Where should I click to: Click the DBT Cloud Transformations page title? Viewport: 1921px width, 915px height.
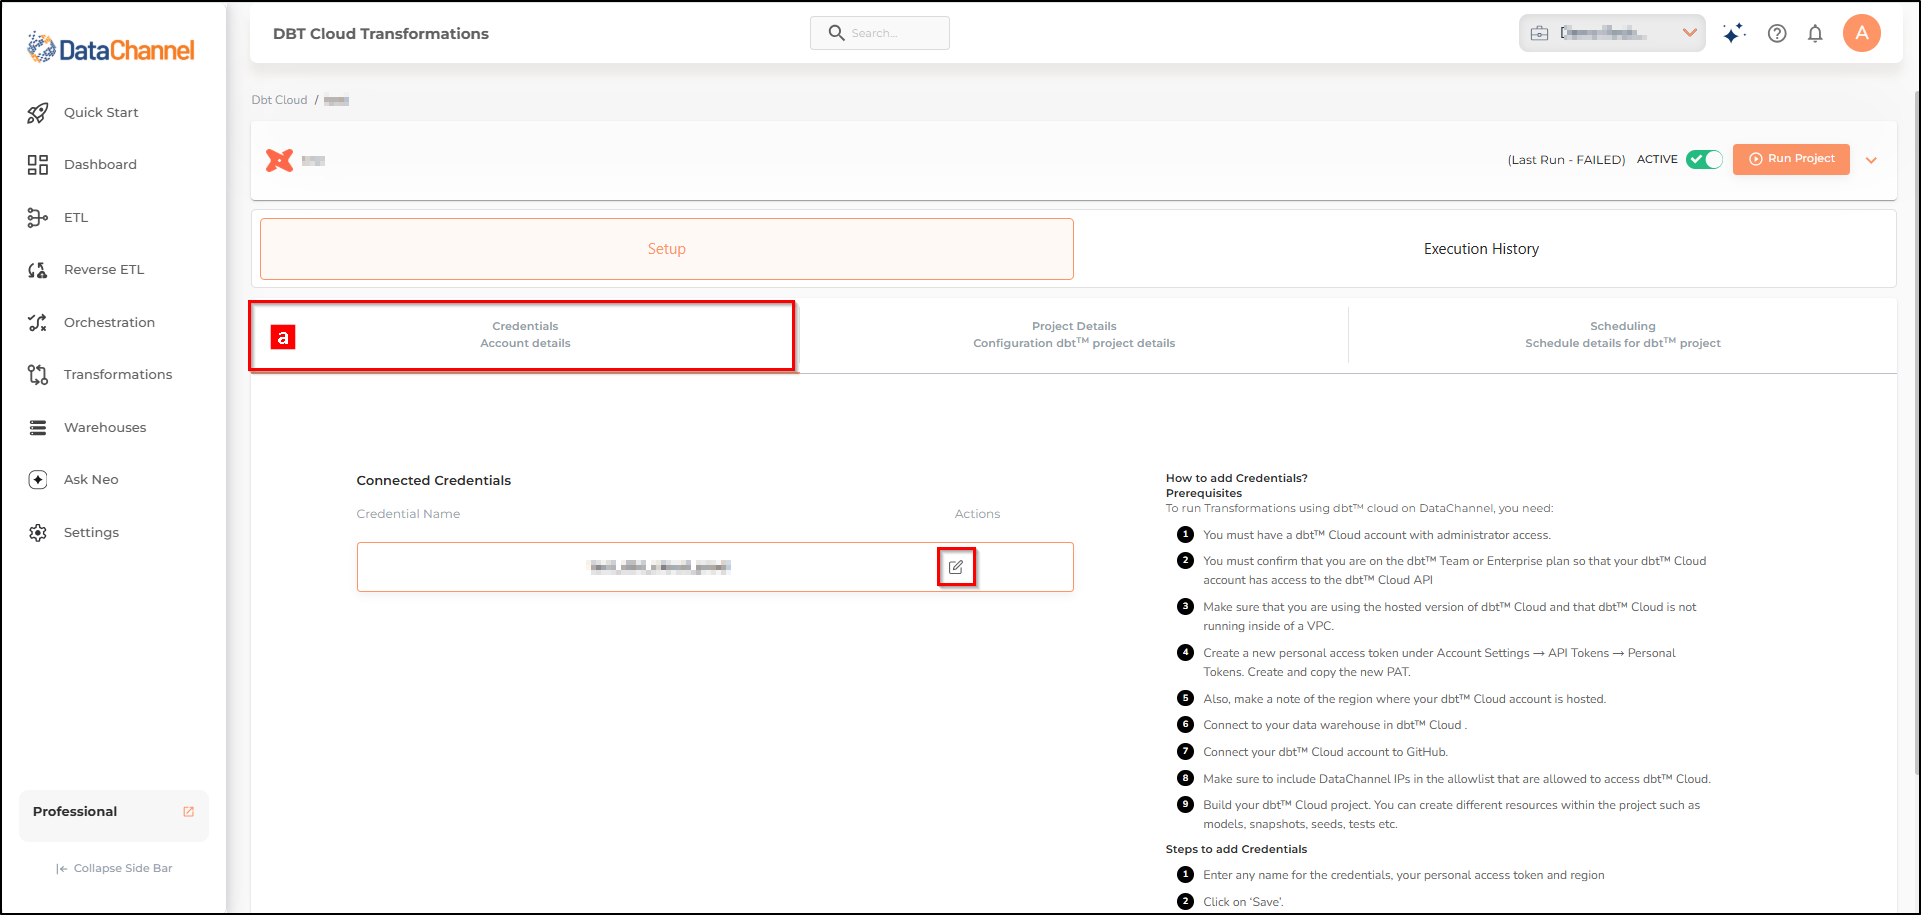pyautogui.click(x=381, y=34)
